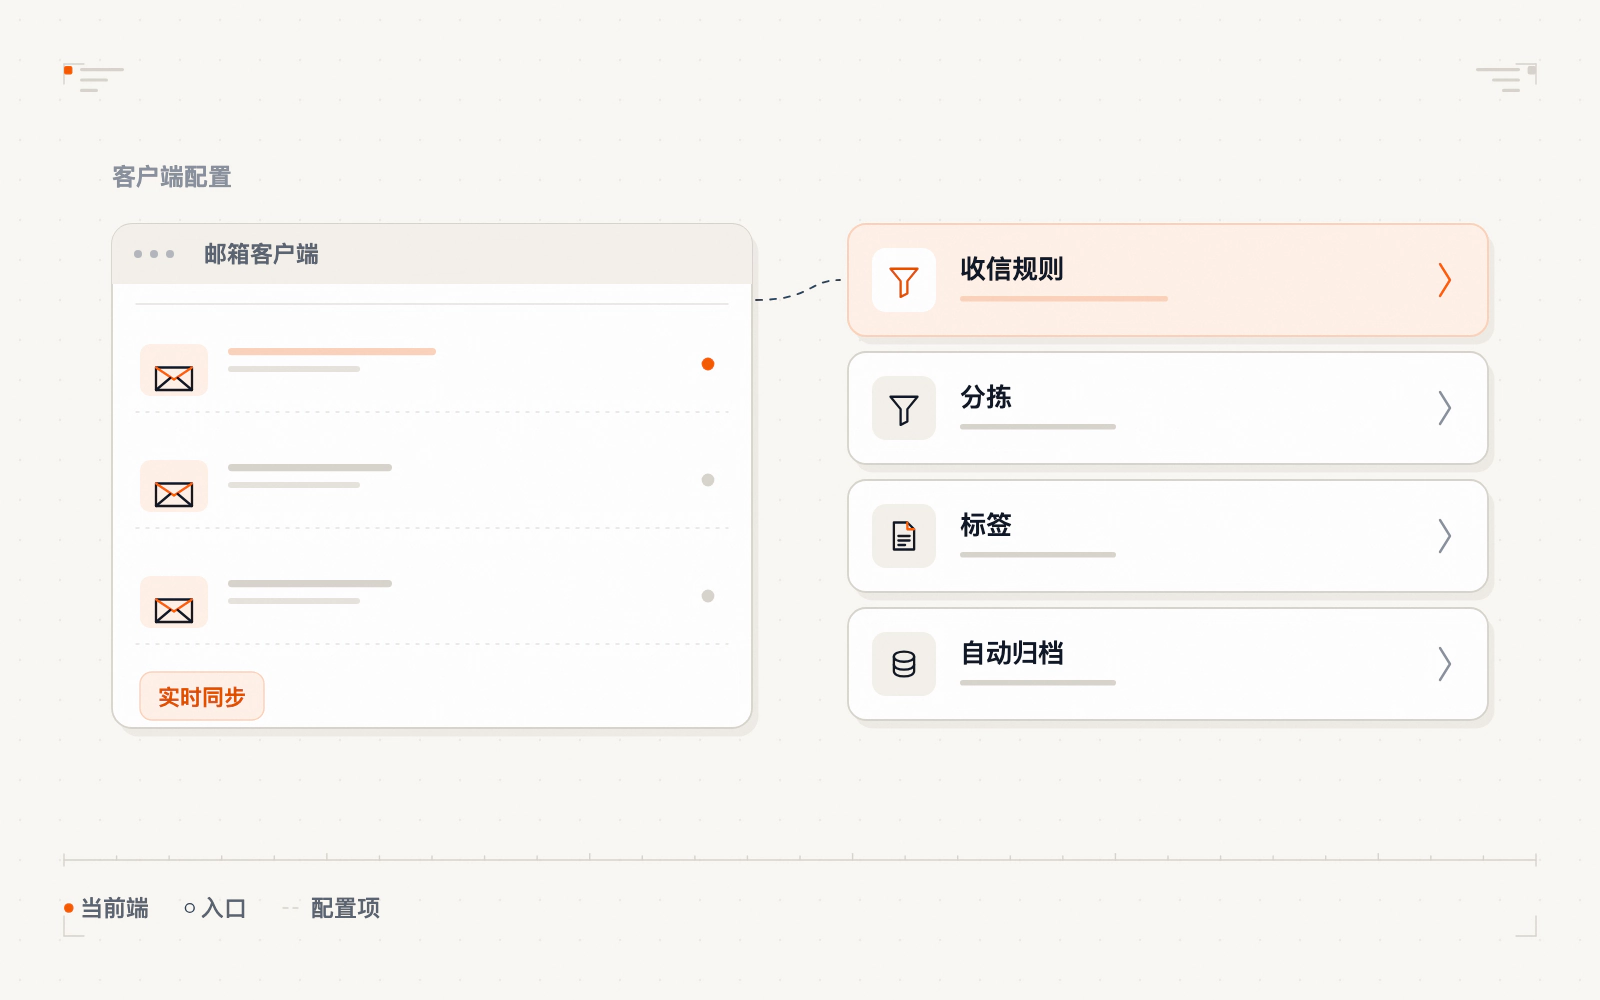This screenshot has height=1000, width=1600.
Task: Open the 标签 configuration item
Action: pyautogui.click(x=1168, y=536)
